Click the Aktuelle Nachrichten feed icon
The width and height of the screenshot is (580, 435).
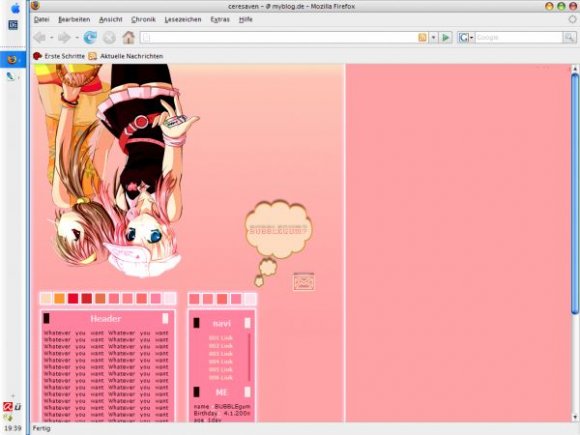pos(92,56)
